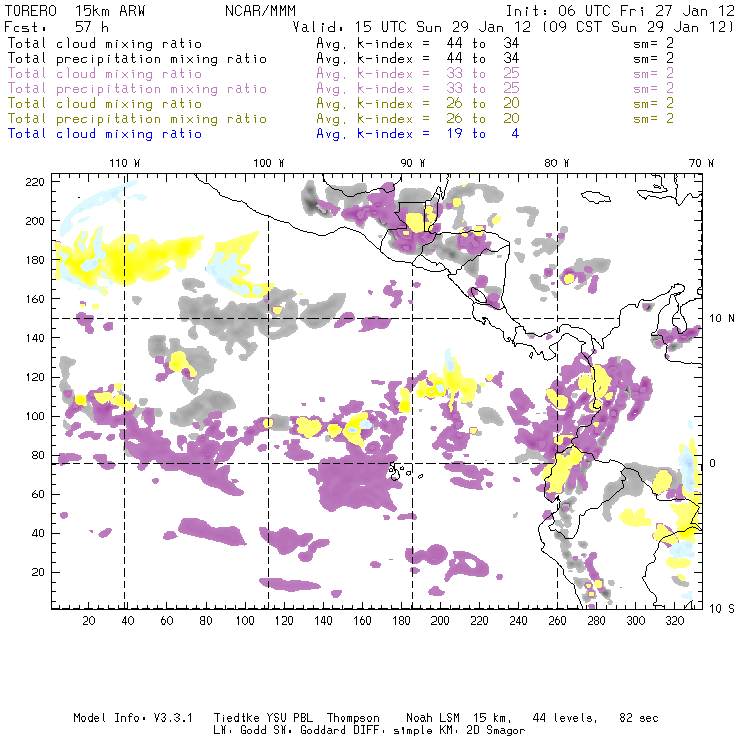Click the '44 levels,' text in model info
The width and height of the screenshot is (740, 740).
pyautogui.click(x=565, y=718)
